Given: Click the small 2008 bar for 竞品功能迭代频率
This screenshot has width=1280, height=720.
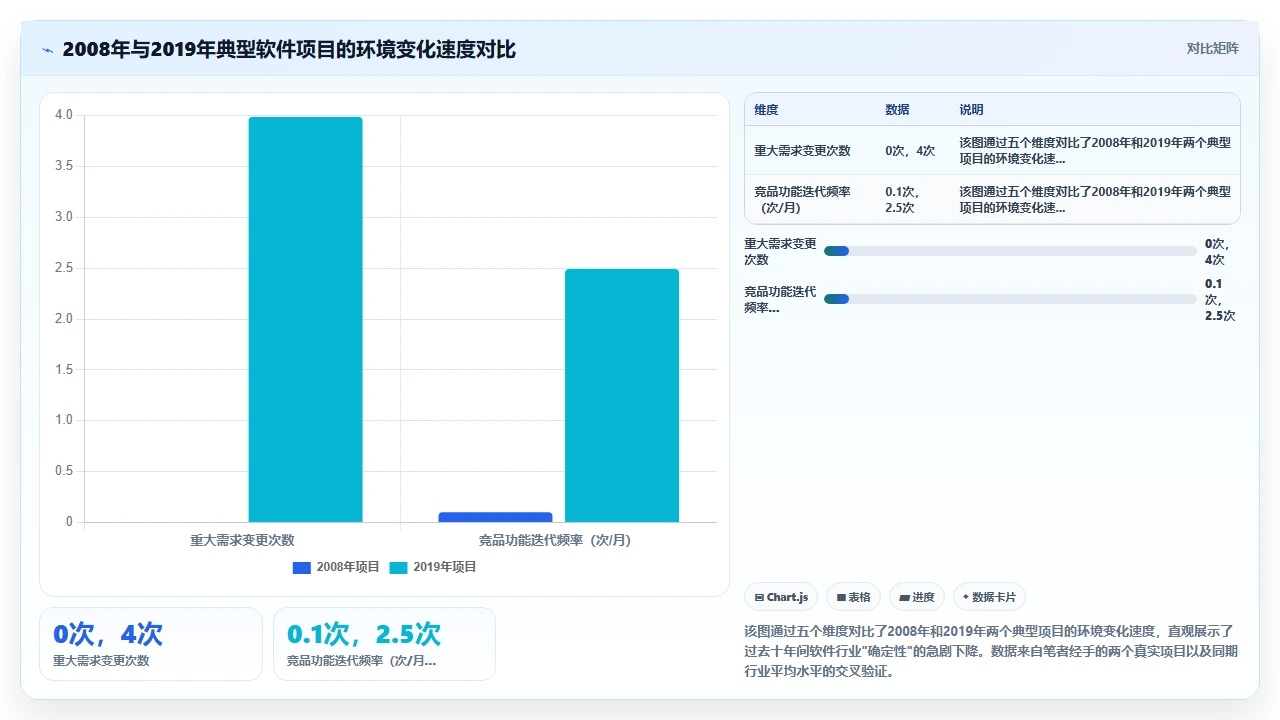Looking at the screenshot, I should pos(495,517).
